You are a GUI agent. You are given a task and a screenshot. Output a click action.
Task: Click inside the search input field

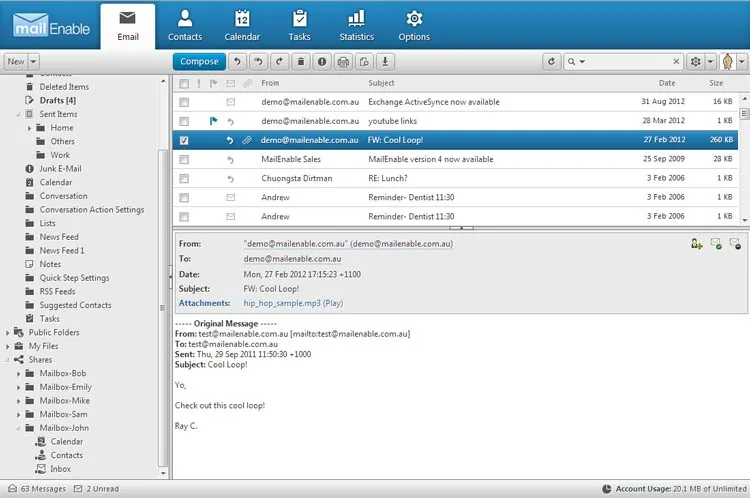628,62
